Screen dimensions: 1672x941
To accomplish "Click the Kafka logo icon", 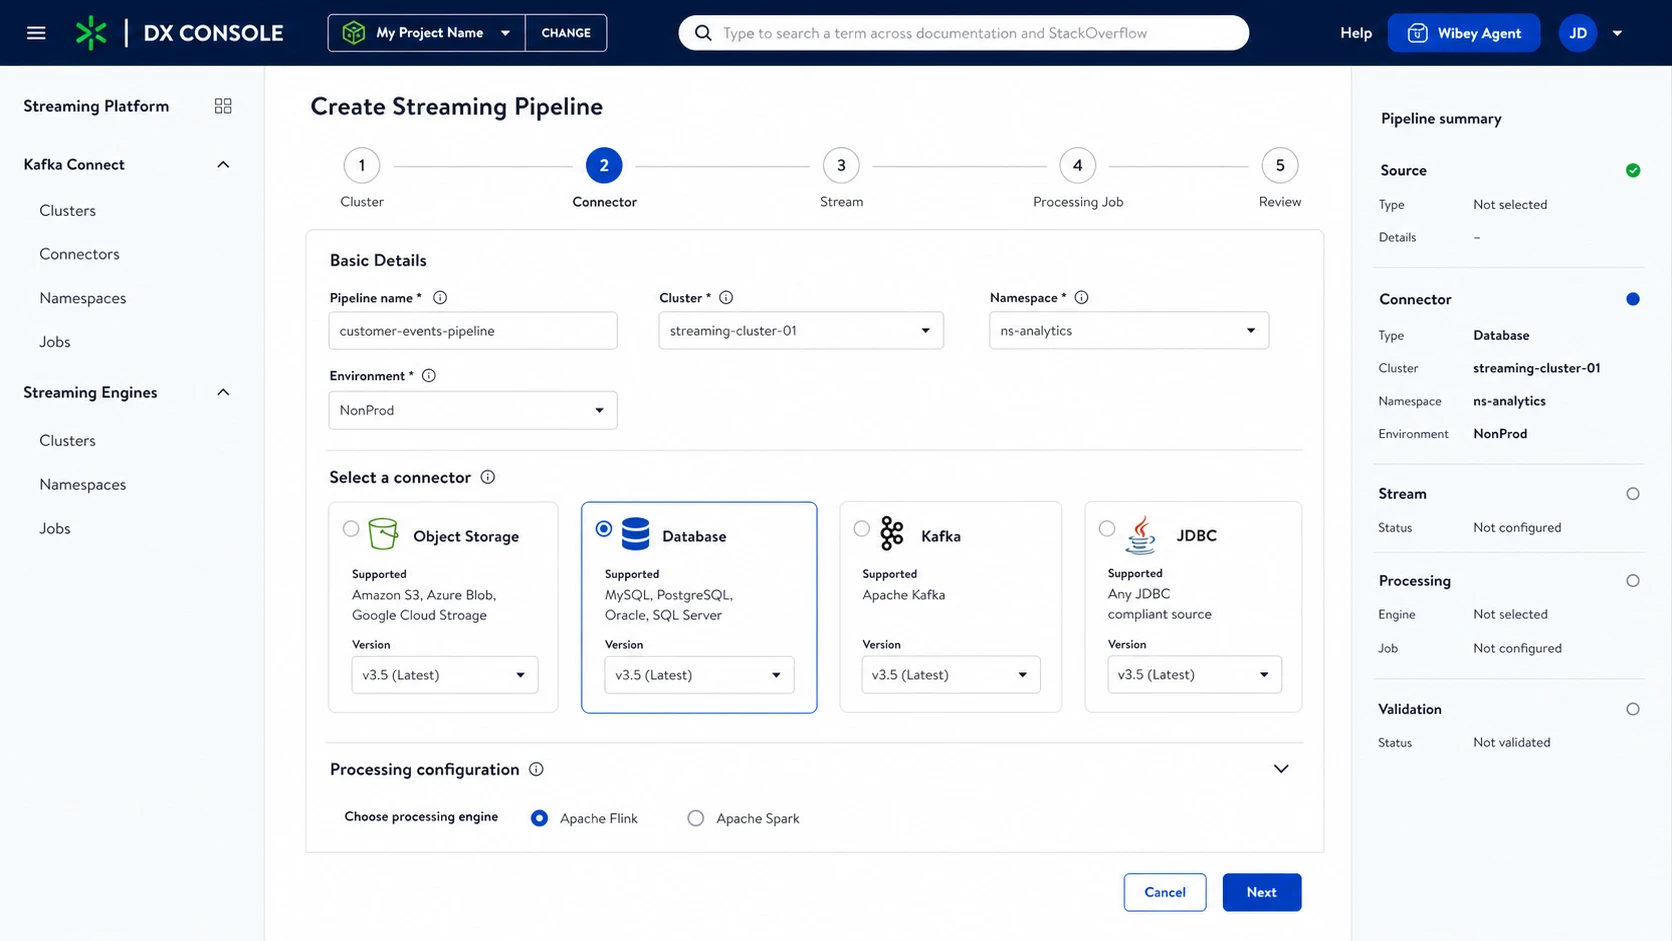I will [891, 534].
